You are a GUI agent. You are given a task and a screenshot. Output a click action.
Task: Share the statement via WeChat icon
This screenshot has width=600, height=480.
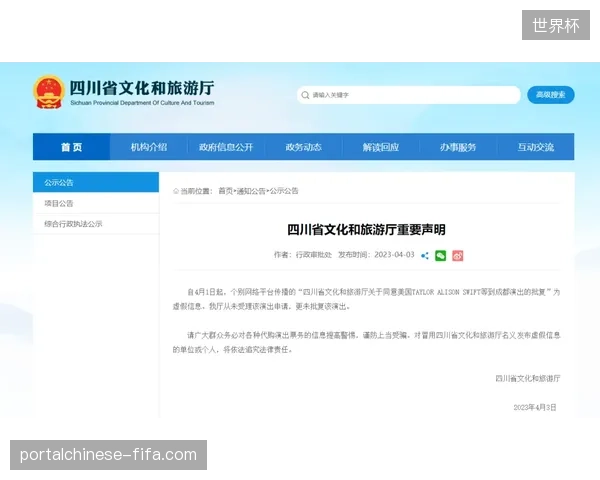pos(441,255)
